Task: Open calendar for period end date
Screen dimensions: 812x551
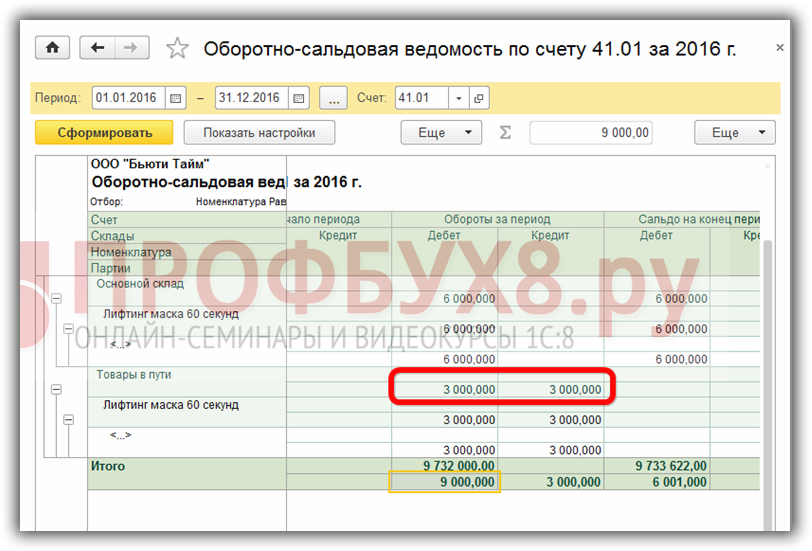Action: [299, 98]
